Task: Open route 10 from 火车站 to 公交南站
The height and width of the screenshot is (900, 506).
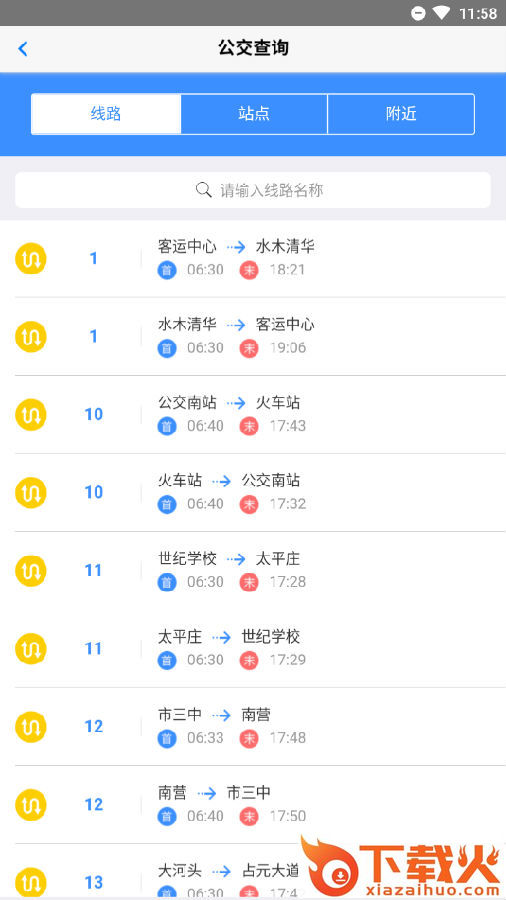Action: (253, 492)
